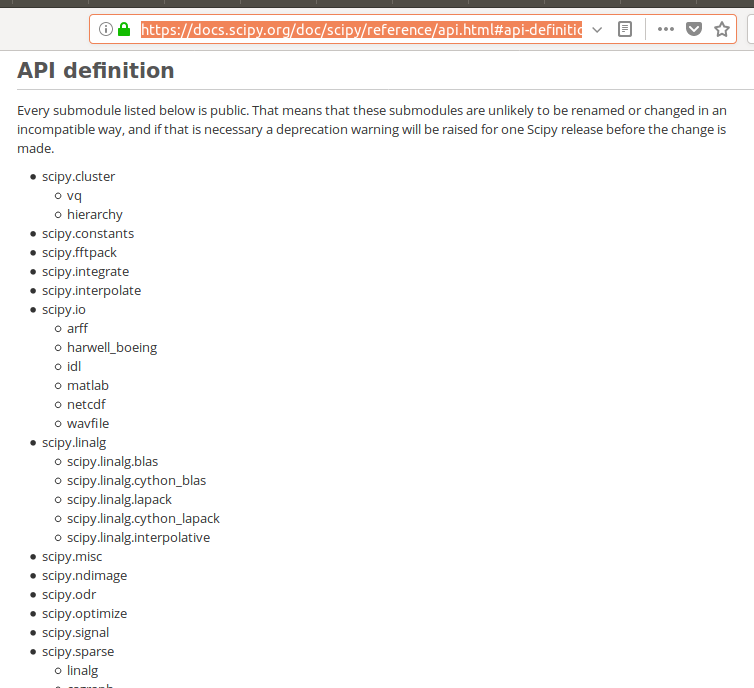The height and width of the screenshot is (688, 754).
Task: Click the 'scipy.odr' list item
Action: pyautogui.click(x=69, y=595)
